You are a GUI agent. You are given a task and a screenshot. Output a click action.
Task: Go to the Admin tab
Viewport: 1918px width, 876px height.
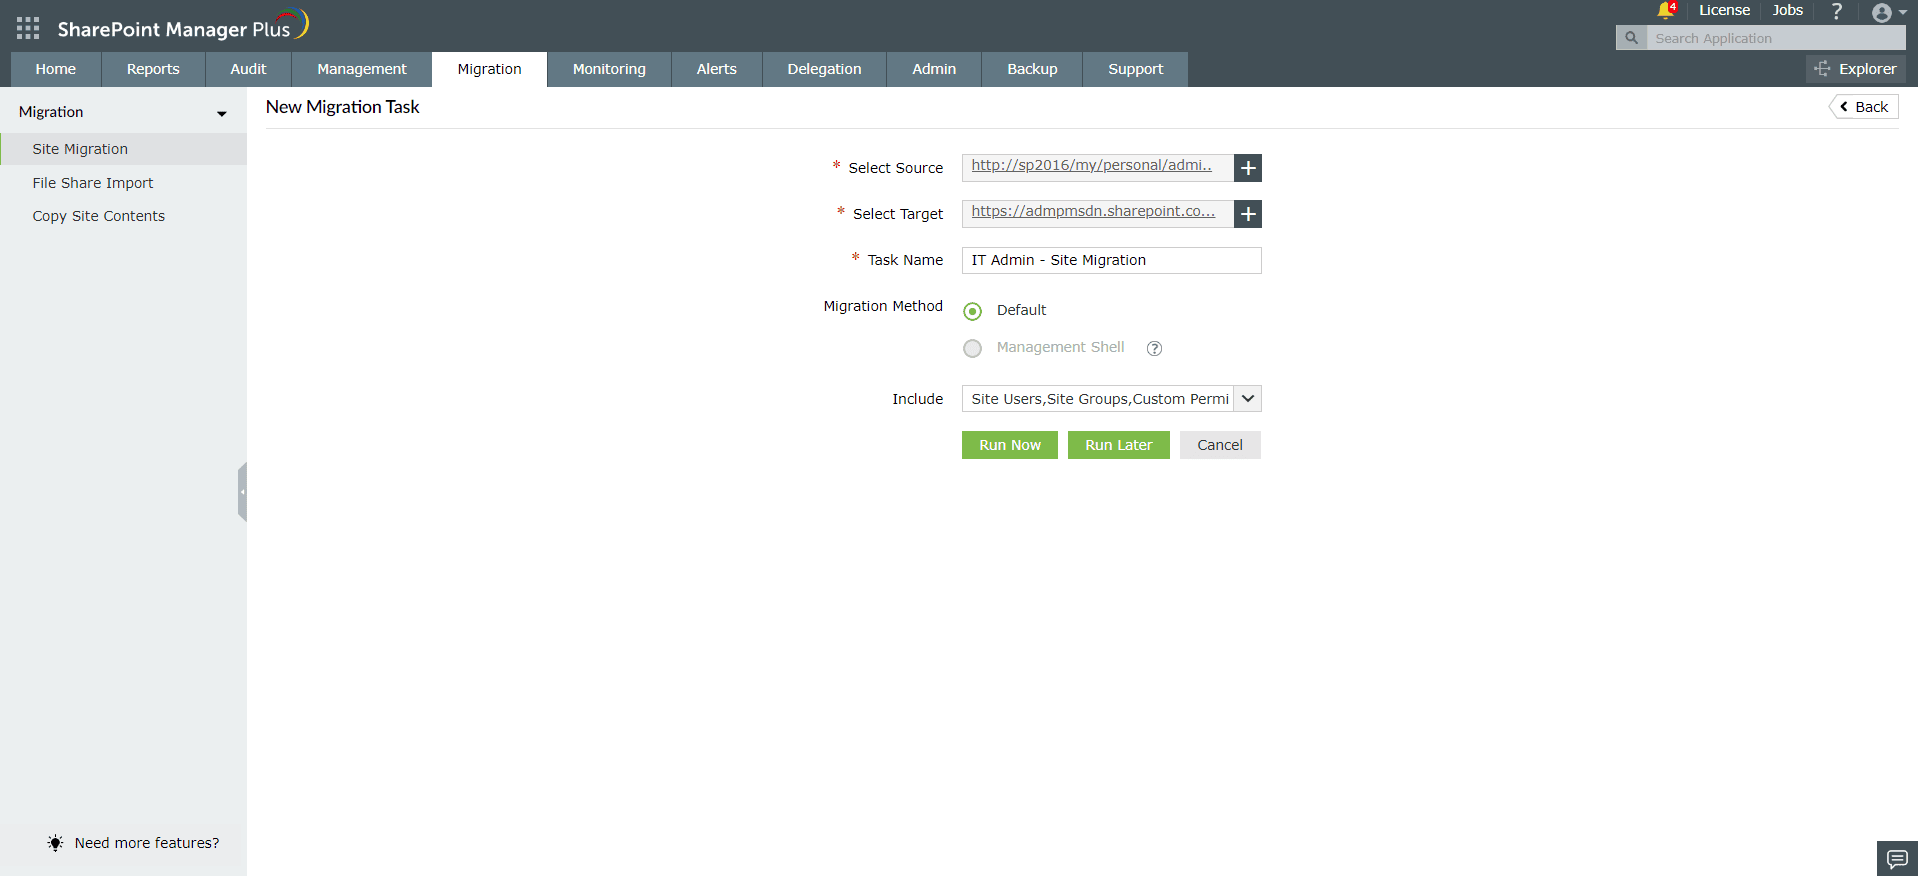934,69
